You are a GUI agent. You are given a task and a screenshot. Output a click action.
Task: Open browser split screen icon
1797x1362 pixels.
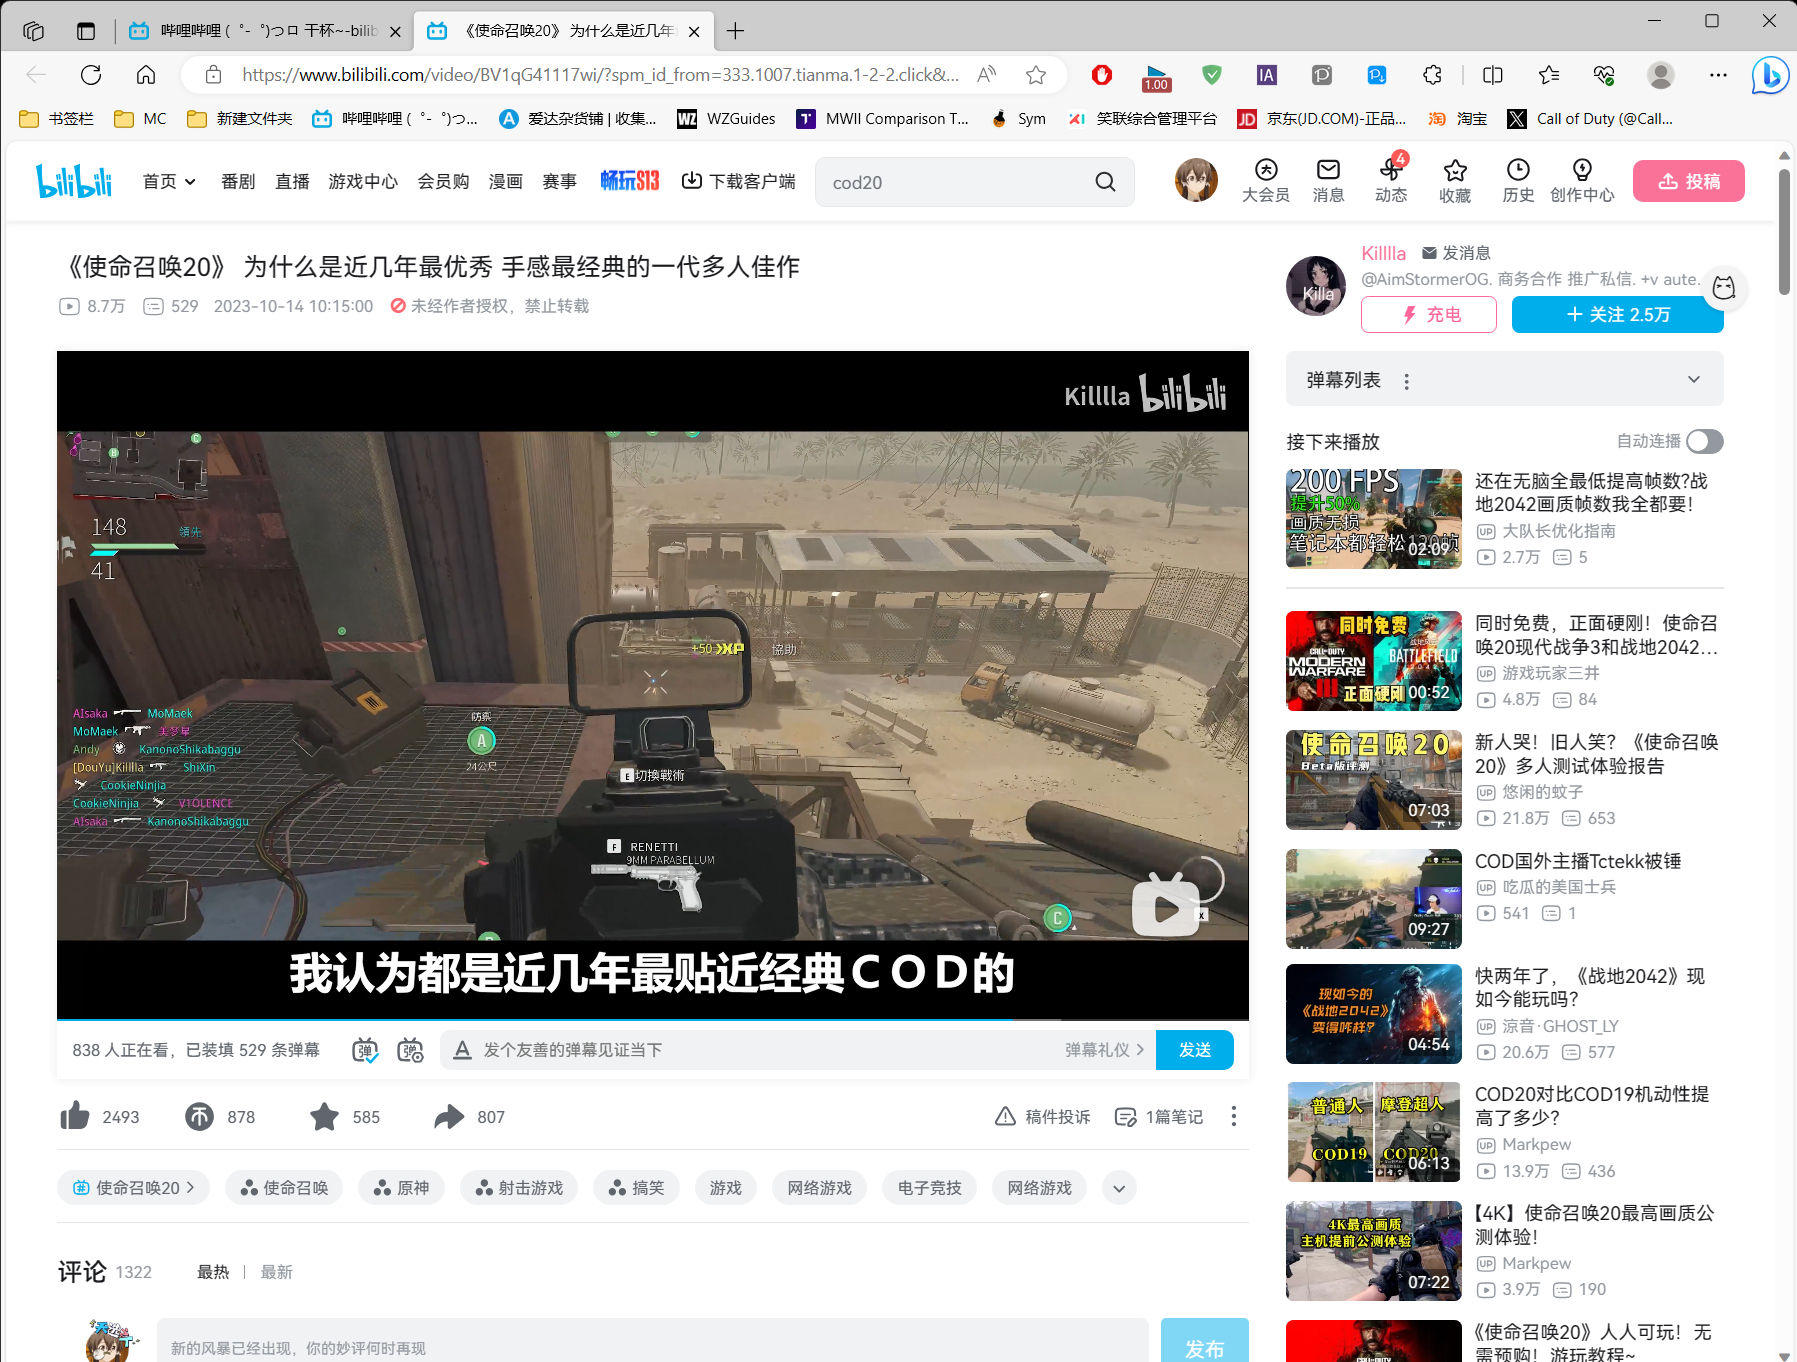(x=1493, y=75)
